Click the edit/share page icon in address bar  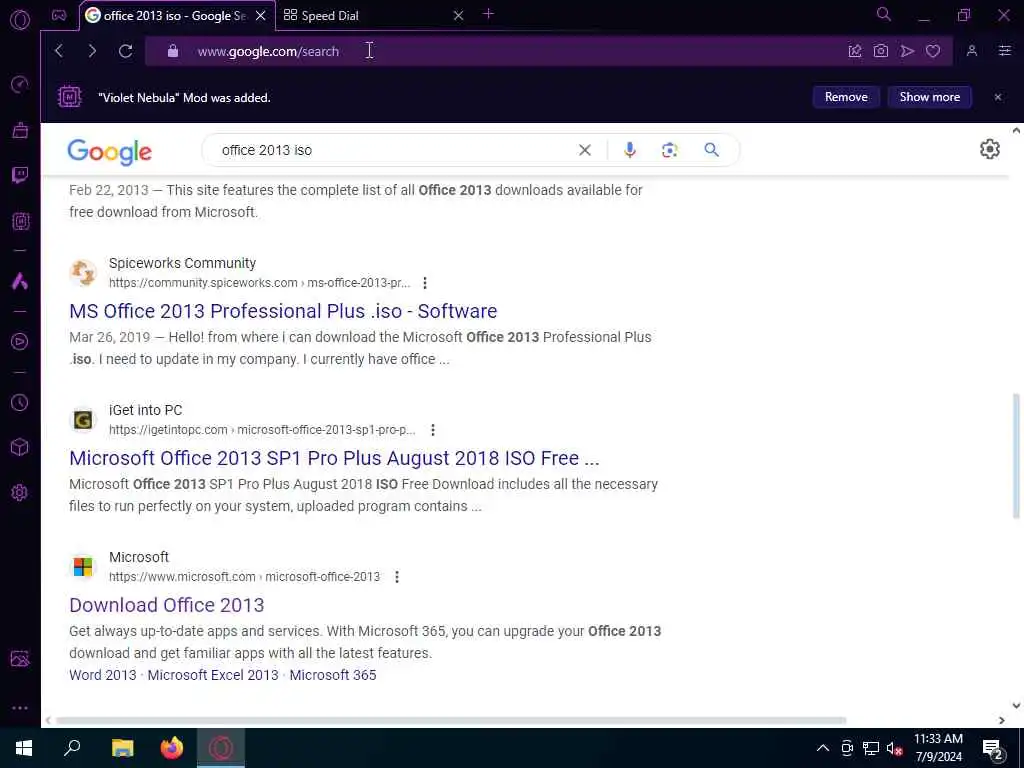(x=855, y=51)
